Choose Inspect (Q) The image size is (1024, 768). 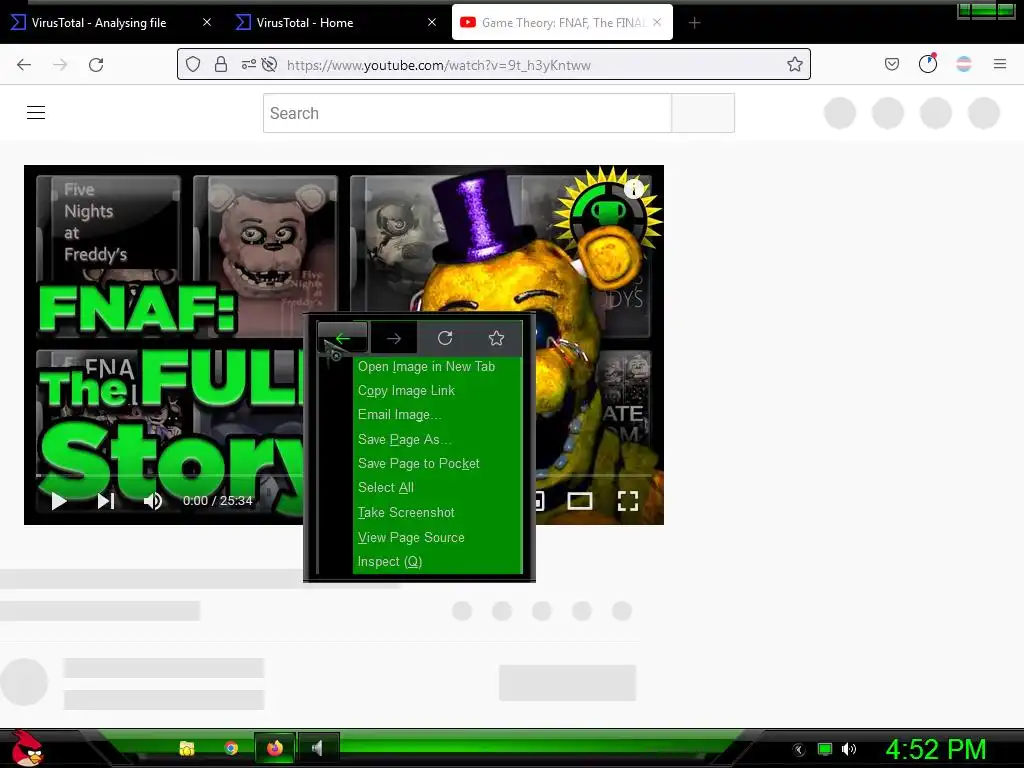[x=389, y=562]
